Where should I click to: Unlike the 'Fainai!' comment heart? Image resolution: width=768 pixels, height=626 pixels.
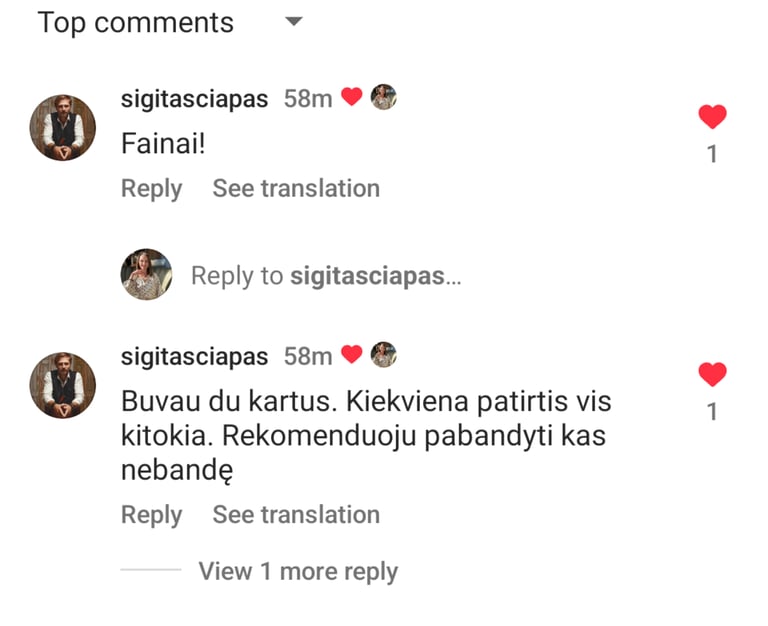[712, 117]
